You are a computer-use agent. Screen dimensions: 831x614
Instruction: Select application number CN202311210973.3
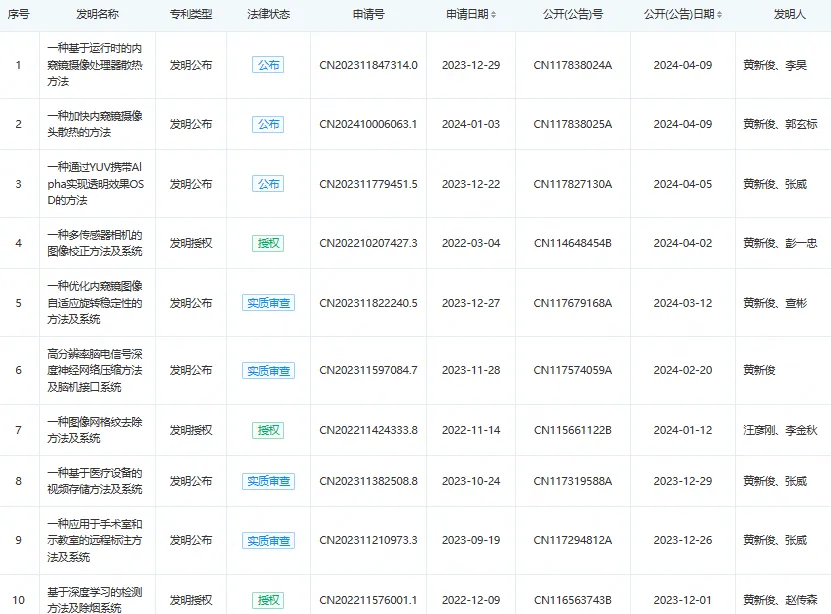pyautogui.click(x=368, y=540)
